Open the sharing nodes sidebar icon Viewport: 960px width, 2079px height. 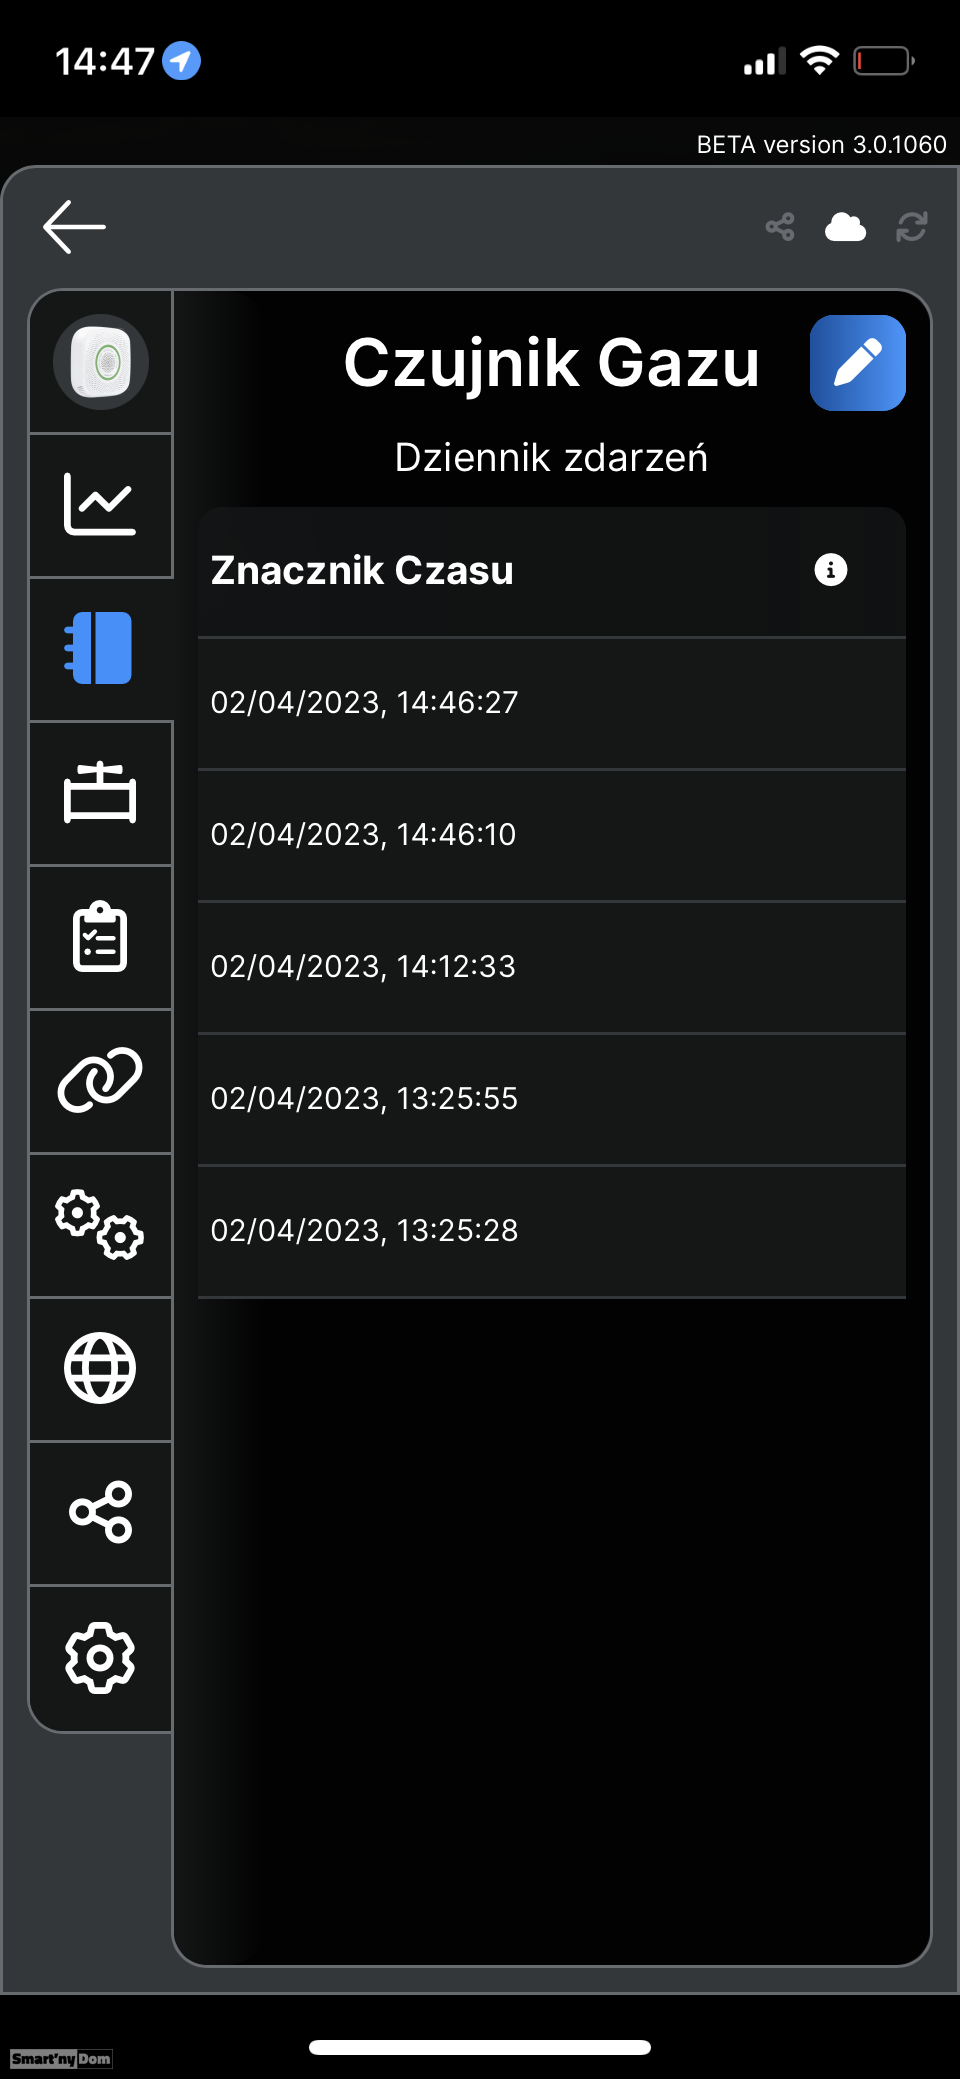pyautogui.click(x=100, y=1512)
